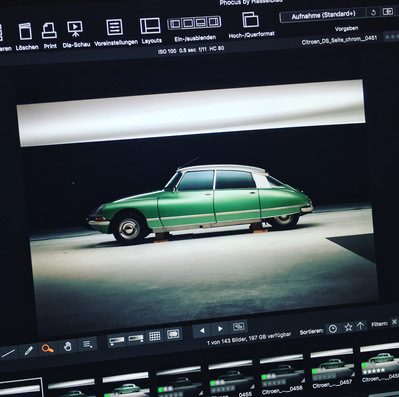Click the Löschen delete icon

25,32
